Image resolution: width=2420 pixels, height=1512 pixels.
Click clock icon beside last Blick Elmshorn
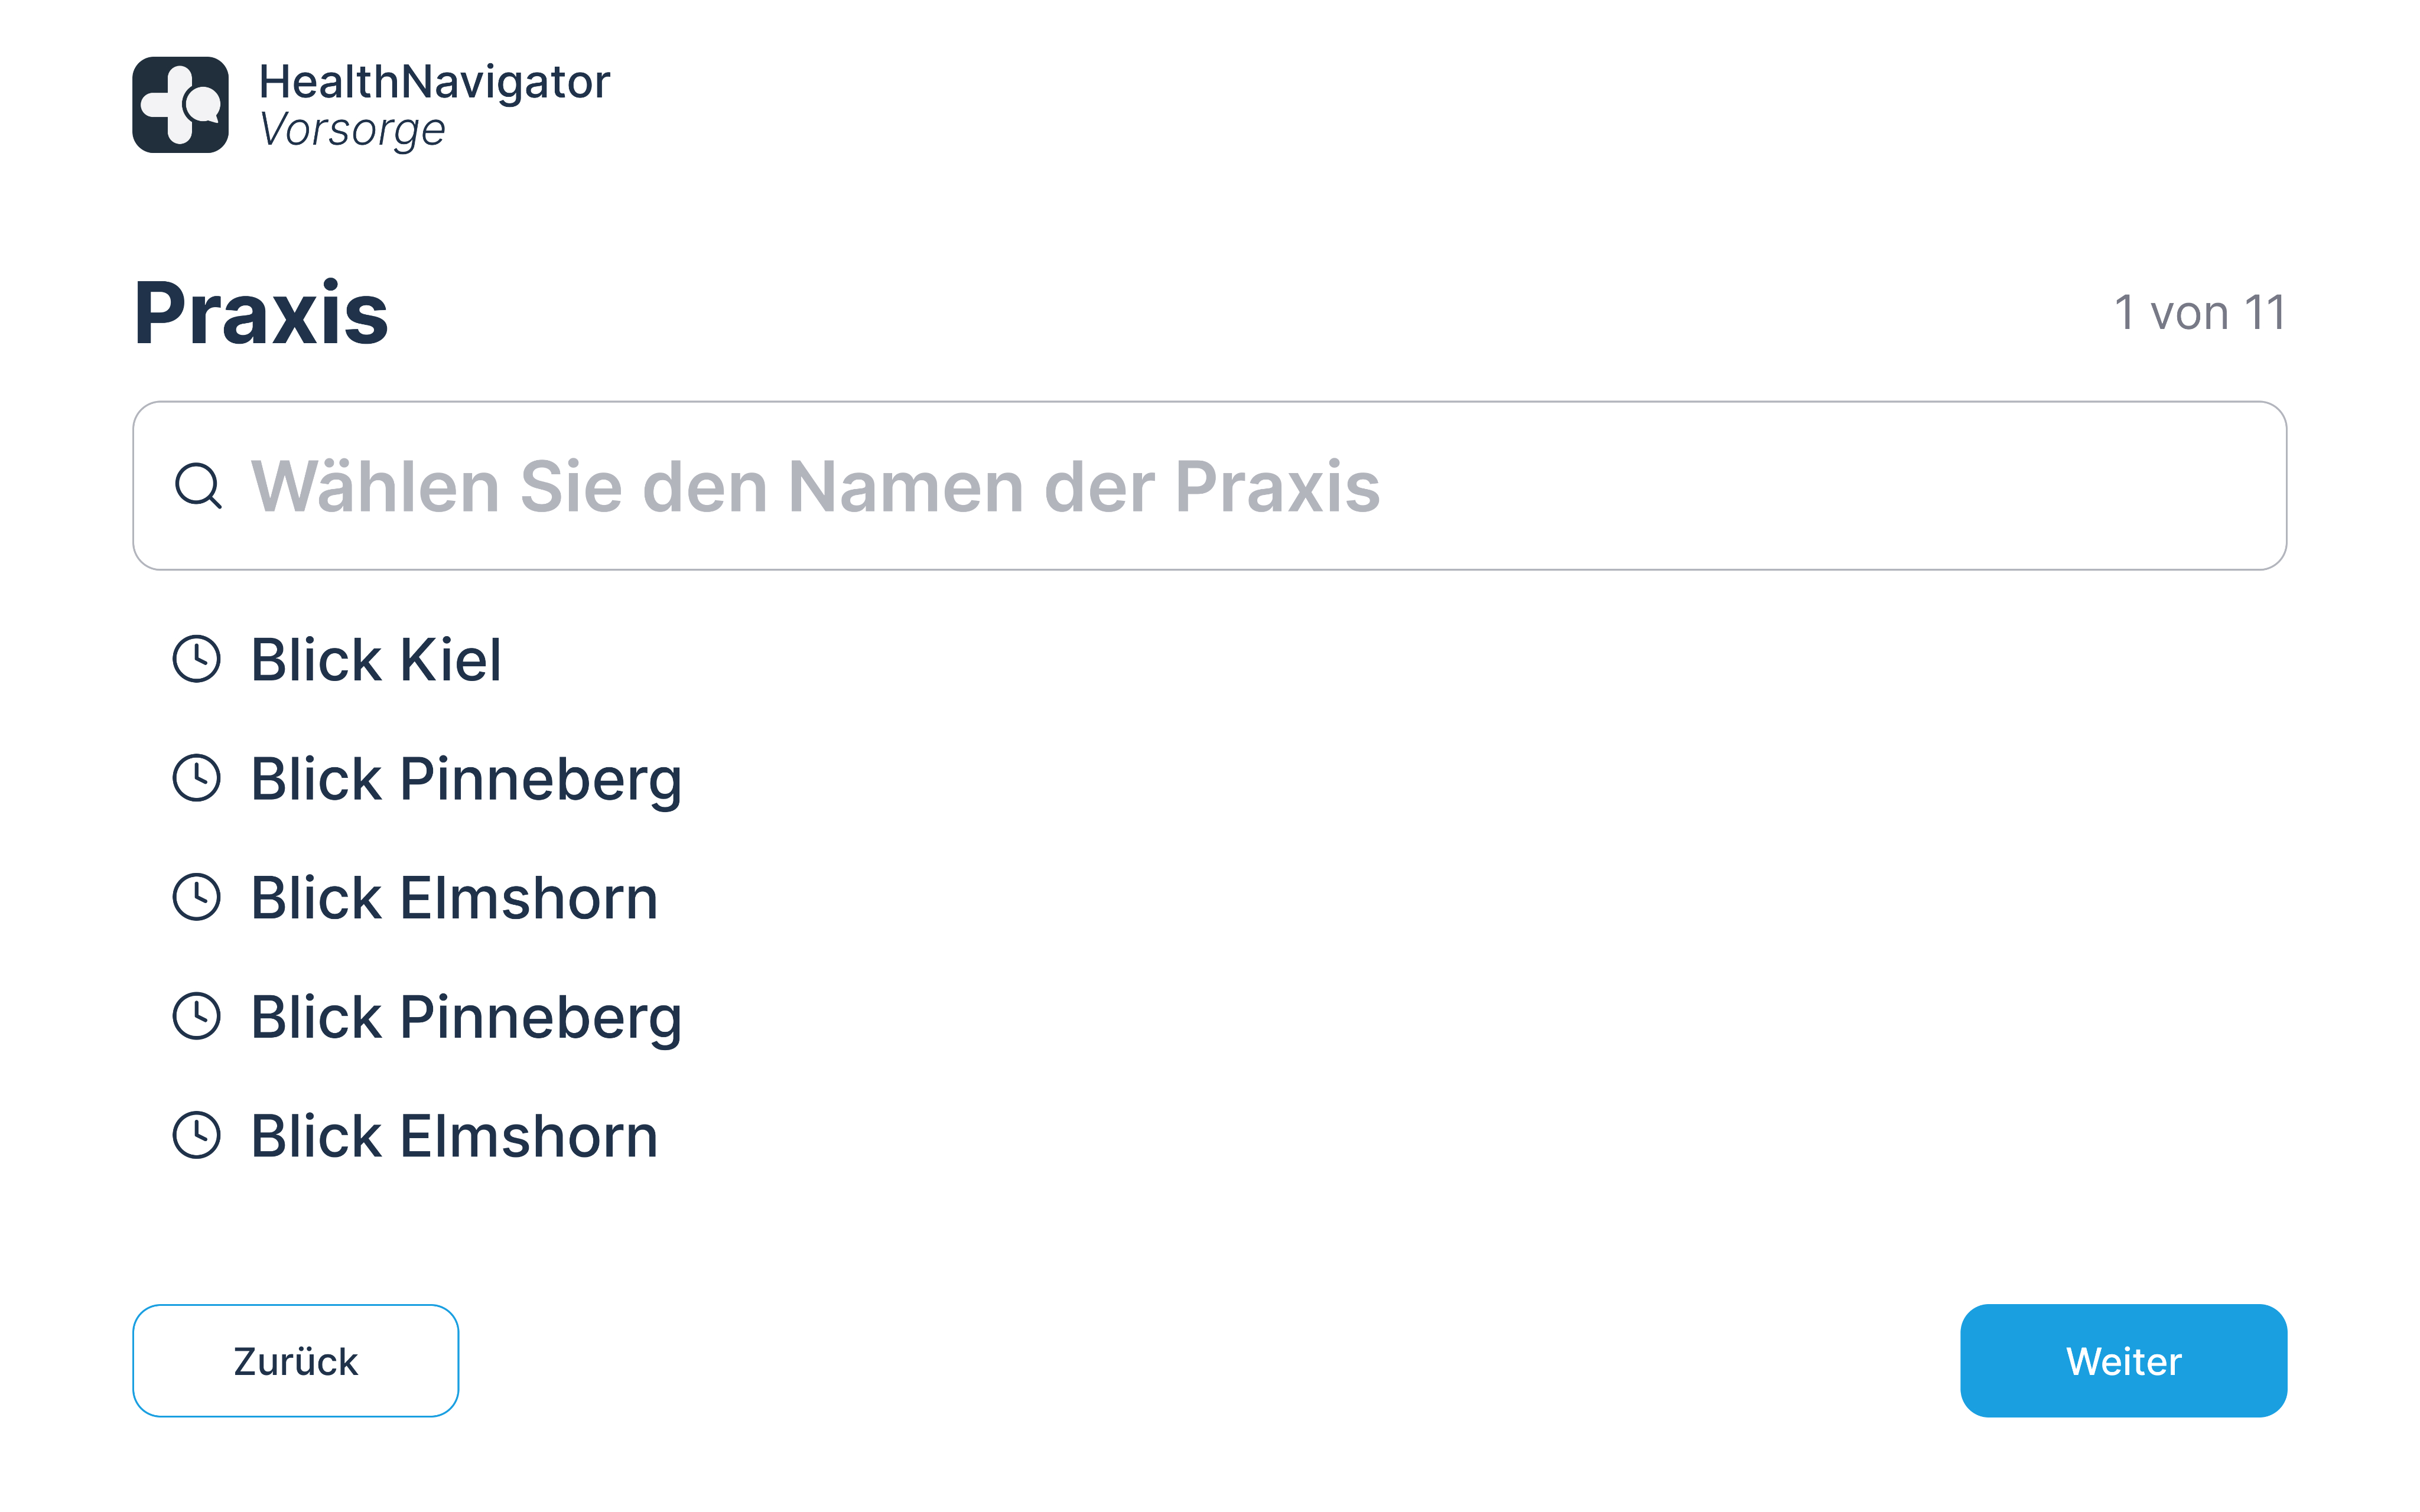pyautogui.click(x=197, y=1135)
